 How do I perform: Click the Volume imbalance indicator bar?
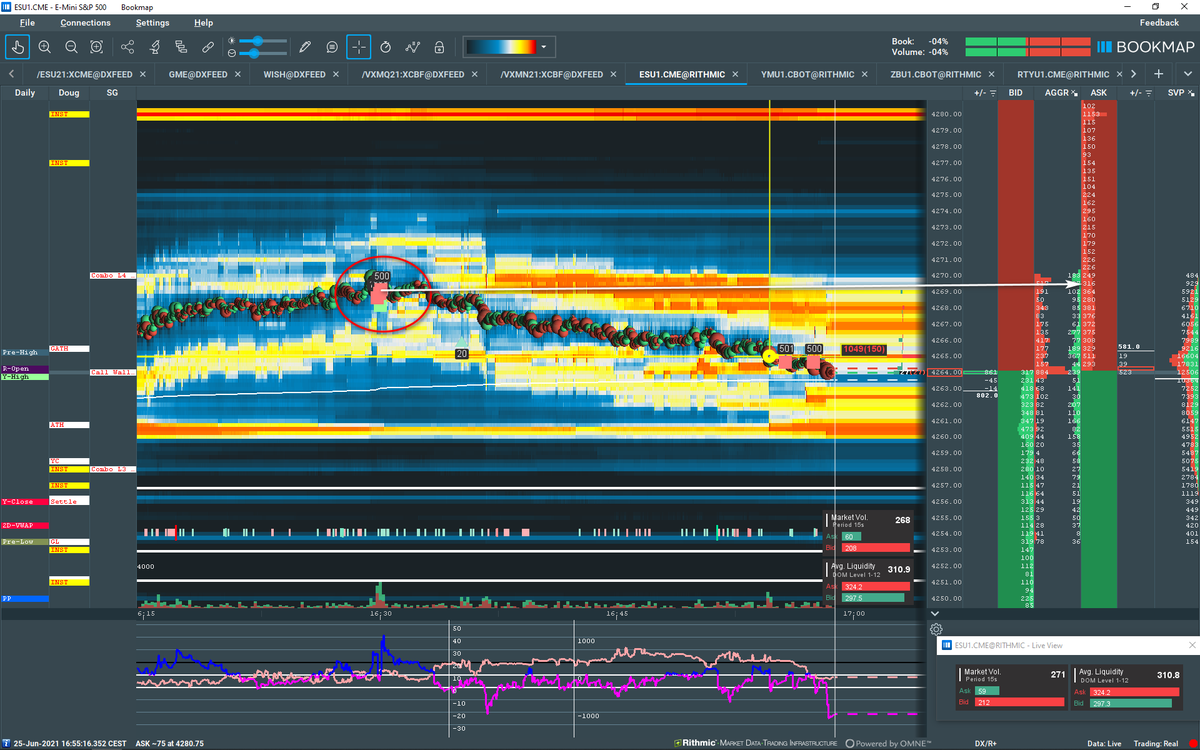point(1027,51)
